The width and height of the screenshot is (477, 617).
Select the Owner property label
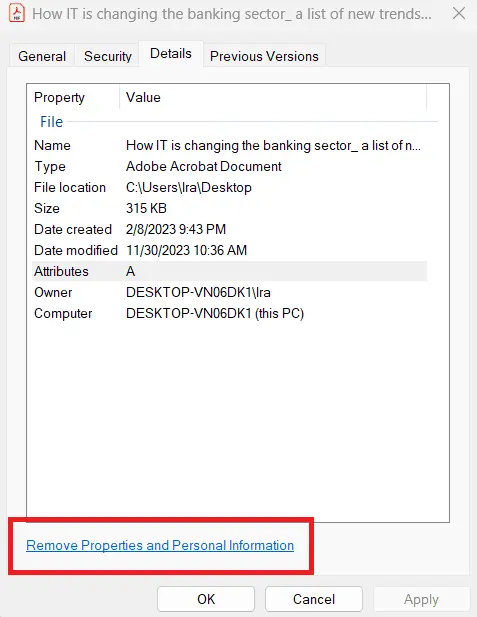[53, 292]
